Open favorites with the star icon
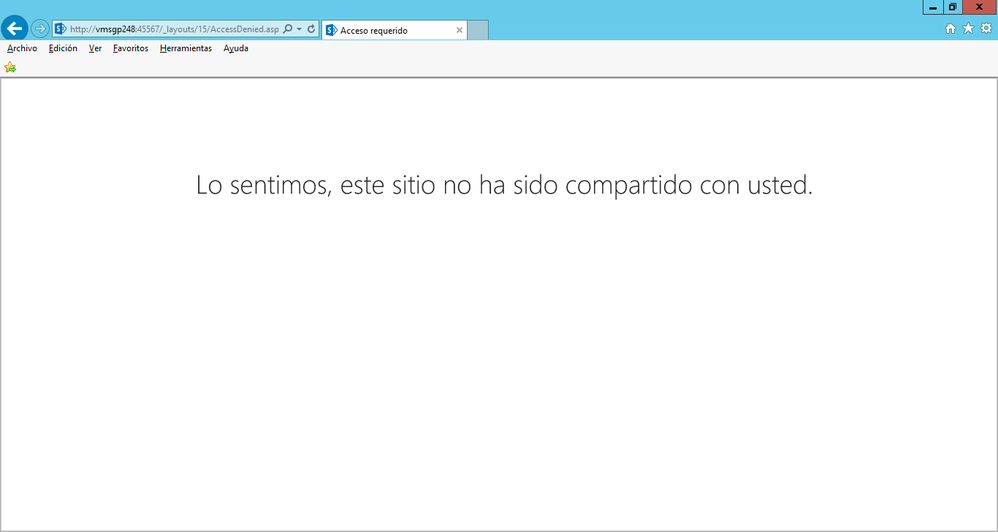The width and height of the screenshot is (998, 532). [x=968, y=28]
